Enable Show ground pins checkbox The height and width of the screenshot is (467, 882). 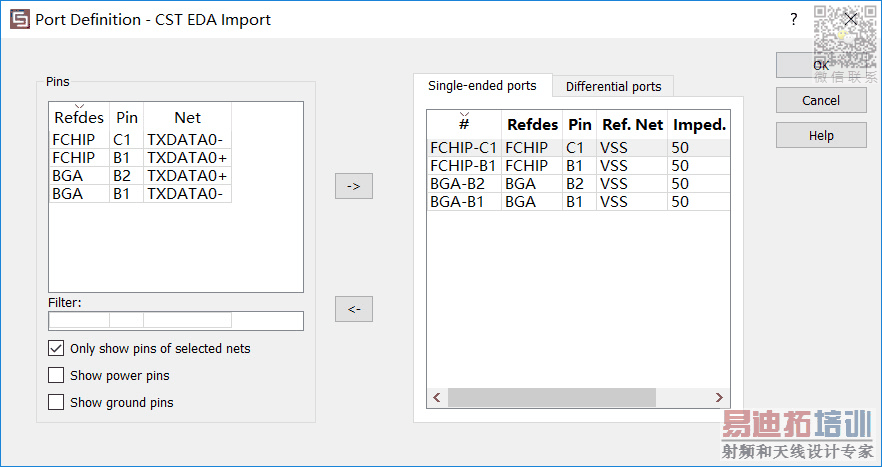(x=56, y=403)
